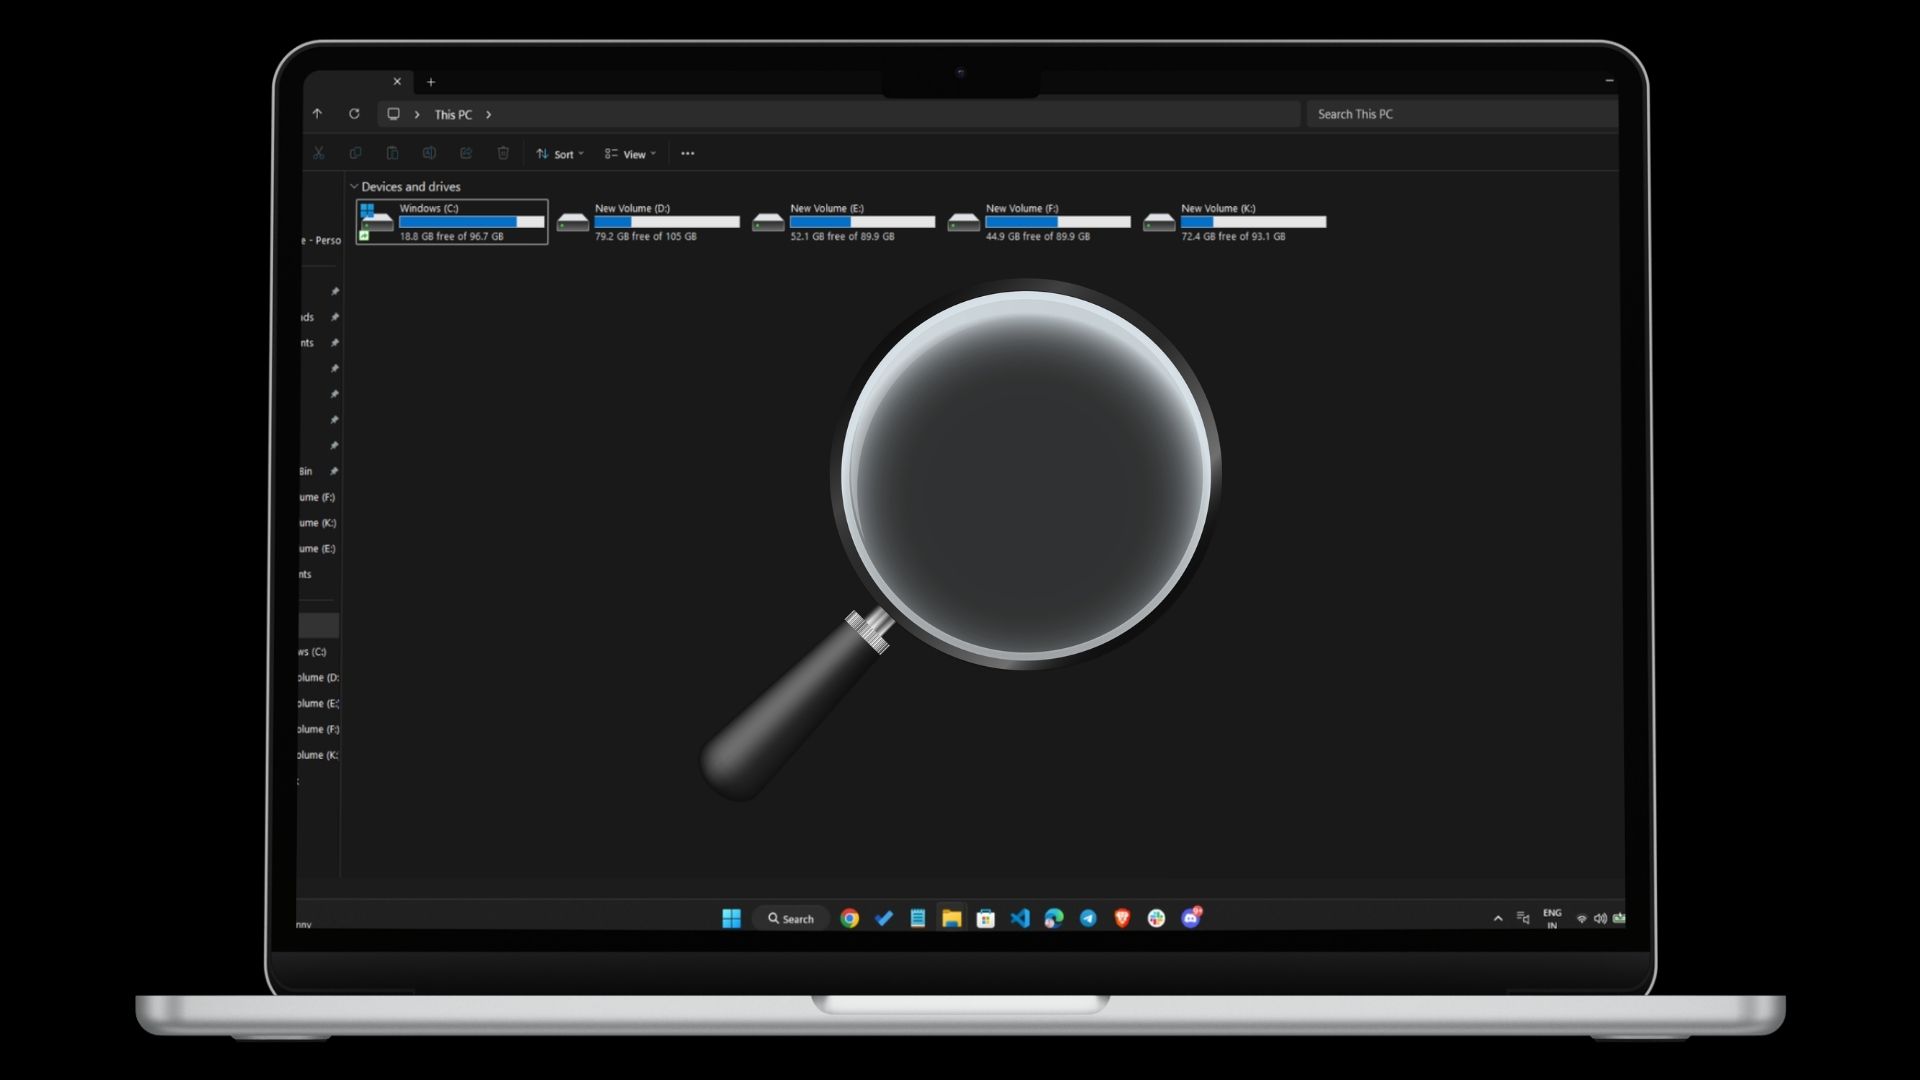This screenshot has height=1080, width=1920.
Task: Open Notepad from the taskbar
Action: (x=918, y=918)
